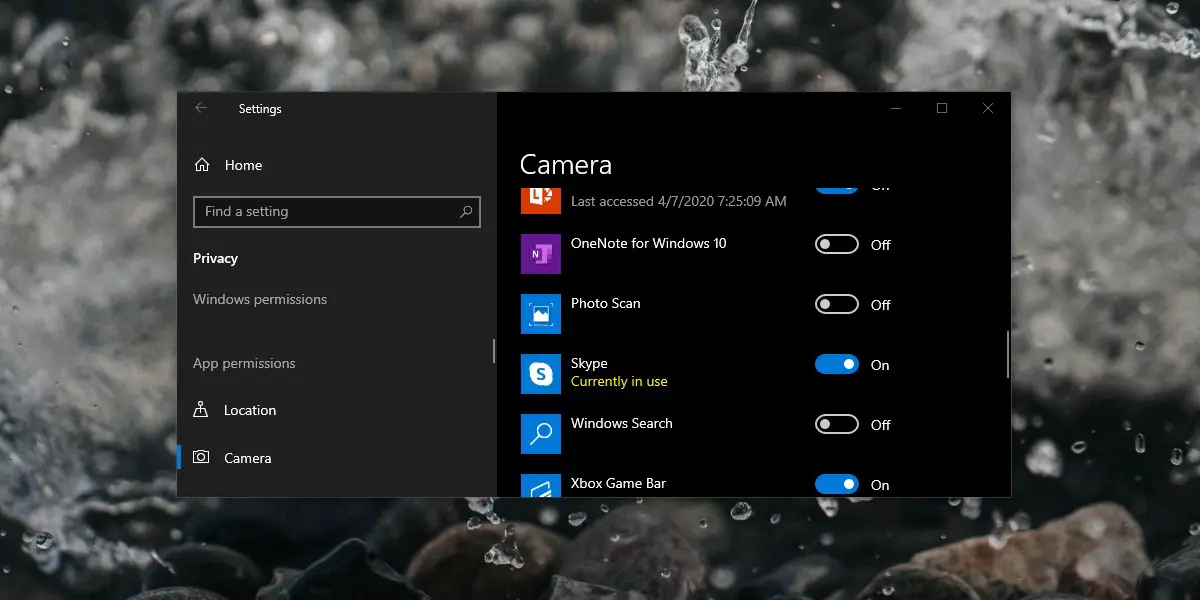Disable camera access for Skype
1200x600 pixels.
point(836,365)
